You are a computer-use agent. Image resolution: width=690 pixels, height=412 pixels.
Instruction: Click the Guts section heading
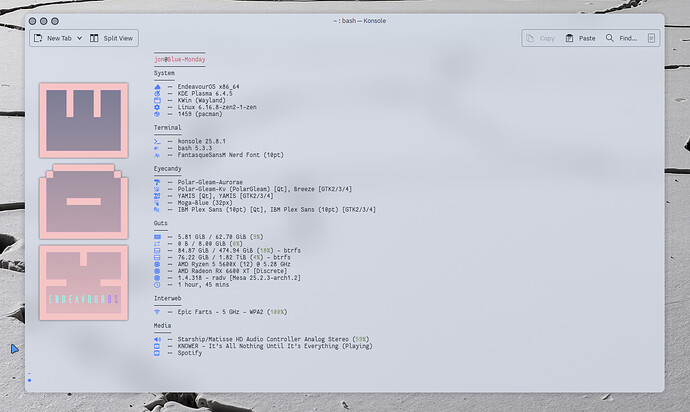coord(161,223)
